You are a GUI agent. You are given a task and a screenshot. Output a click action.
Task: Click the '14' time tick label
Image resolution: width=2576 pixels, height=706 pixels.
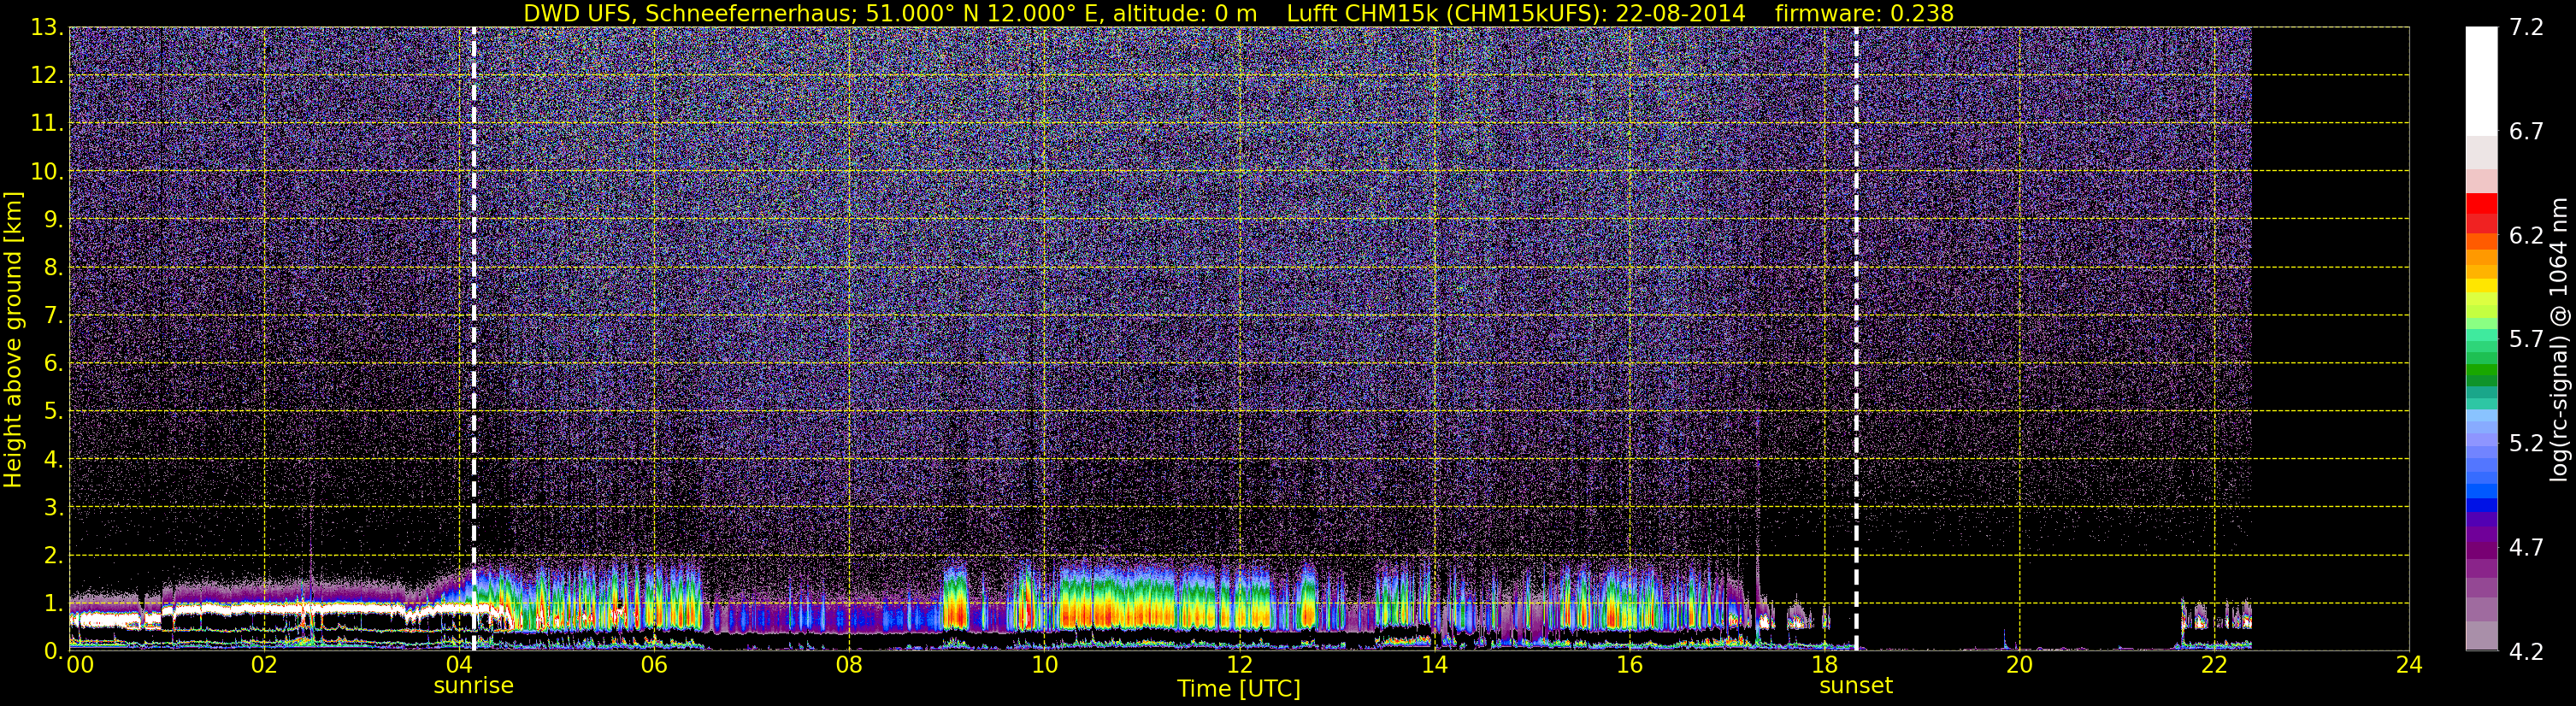coord(1434,665)
